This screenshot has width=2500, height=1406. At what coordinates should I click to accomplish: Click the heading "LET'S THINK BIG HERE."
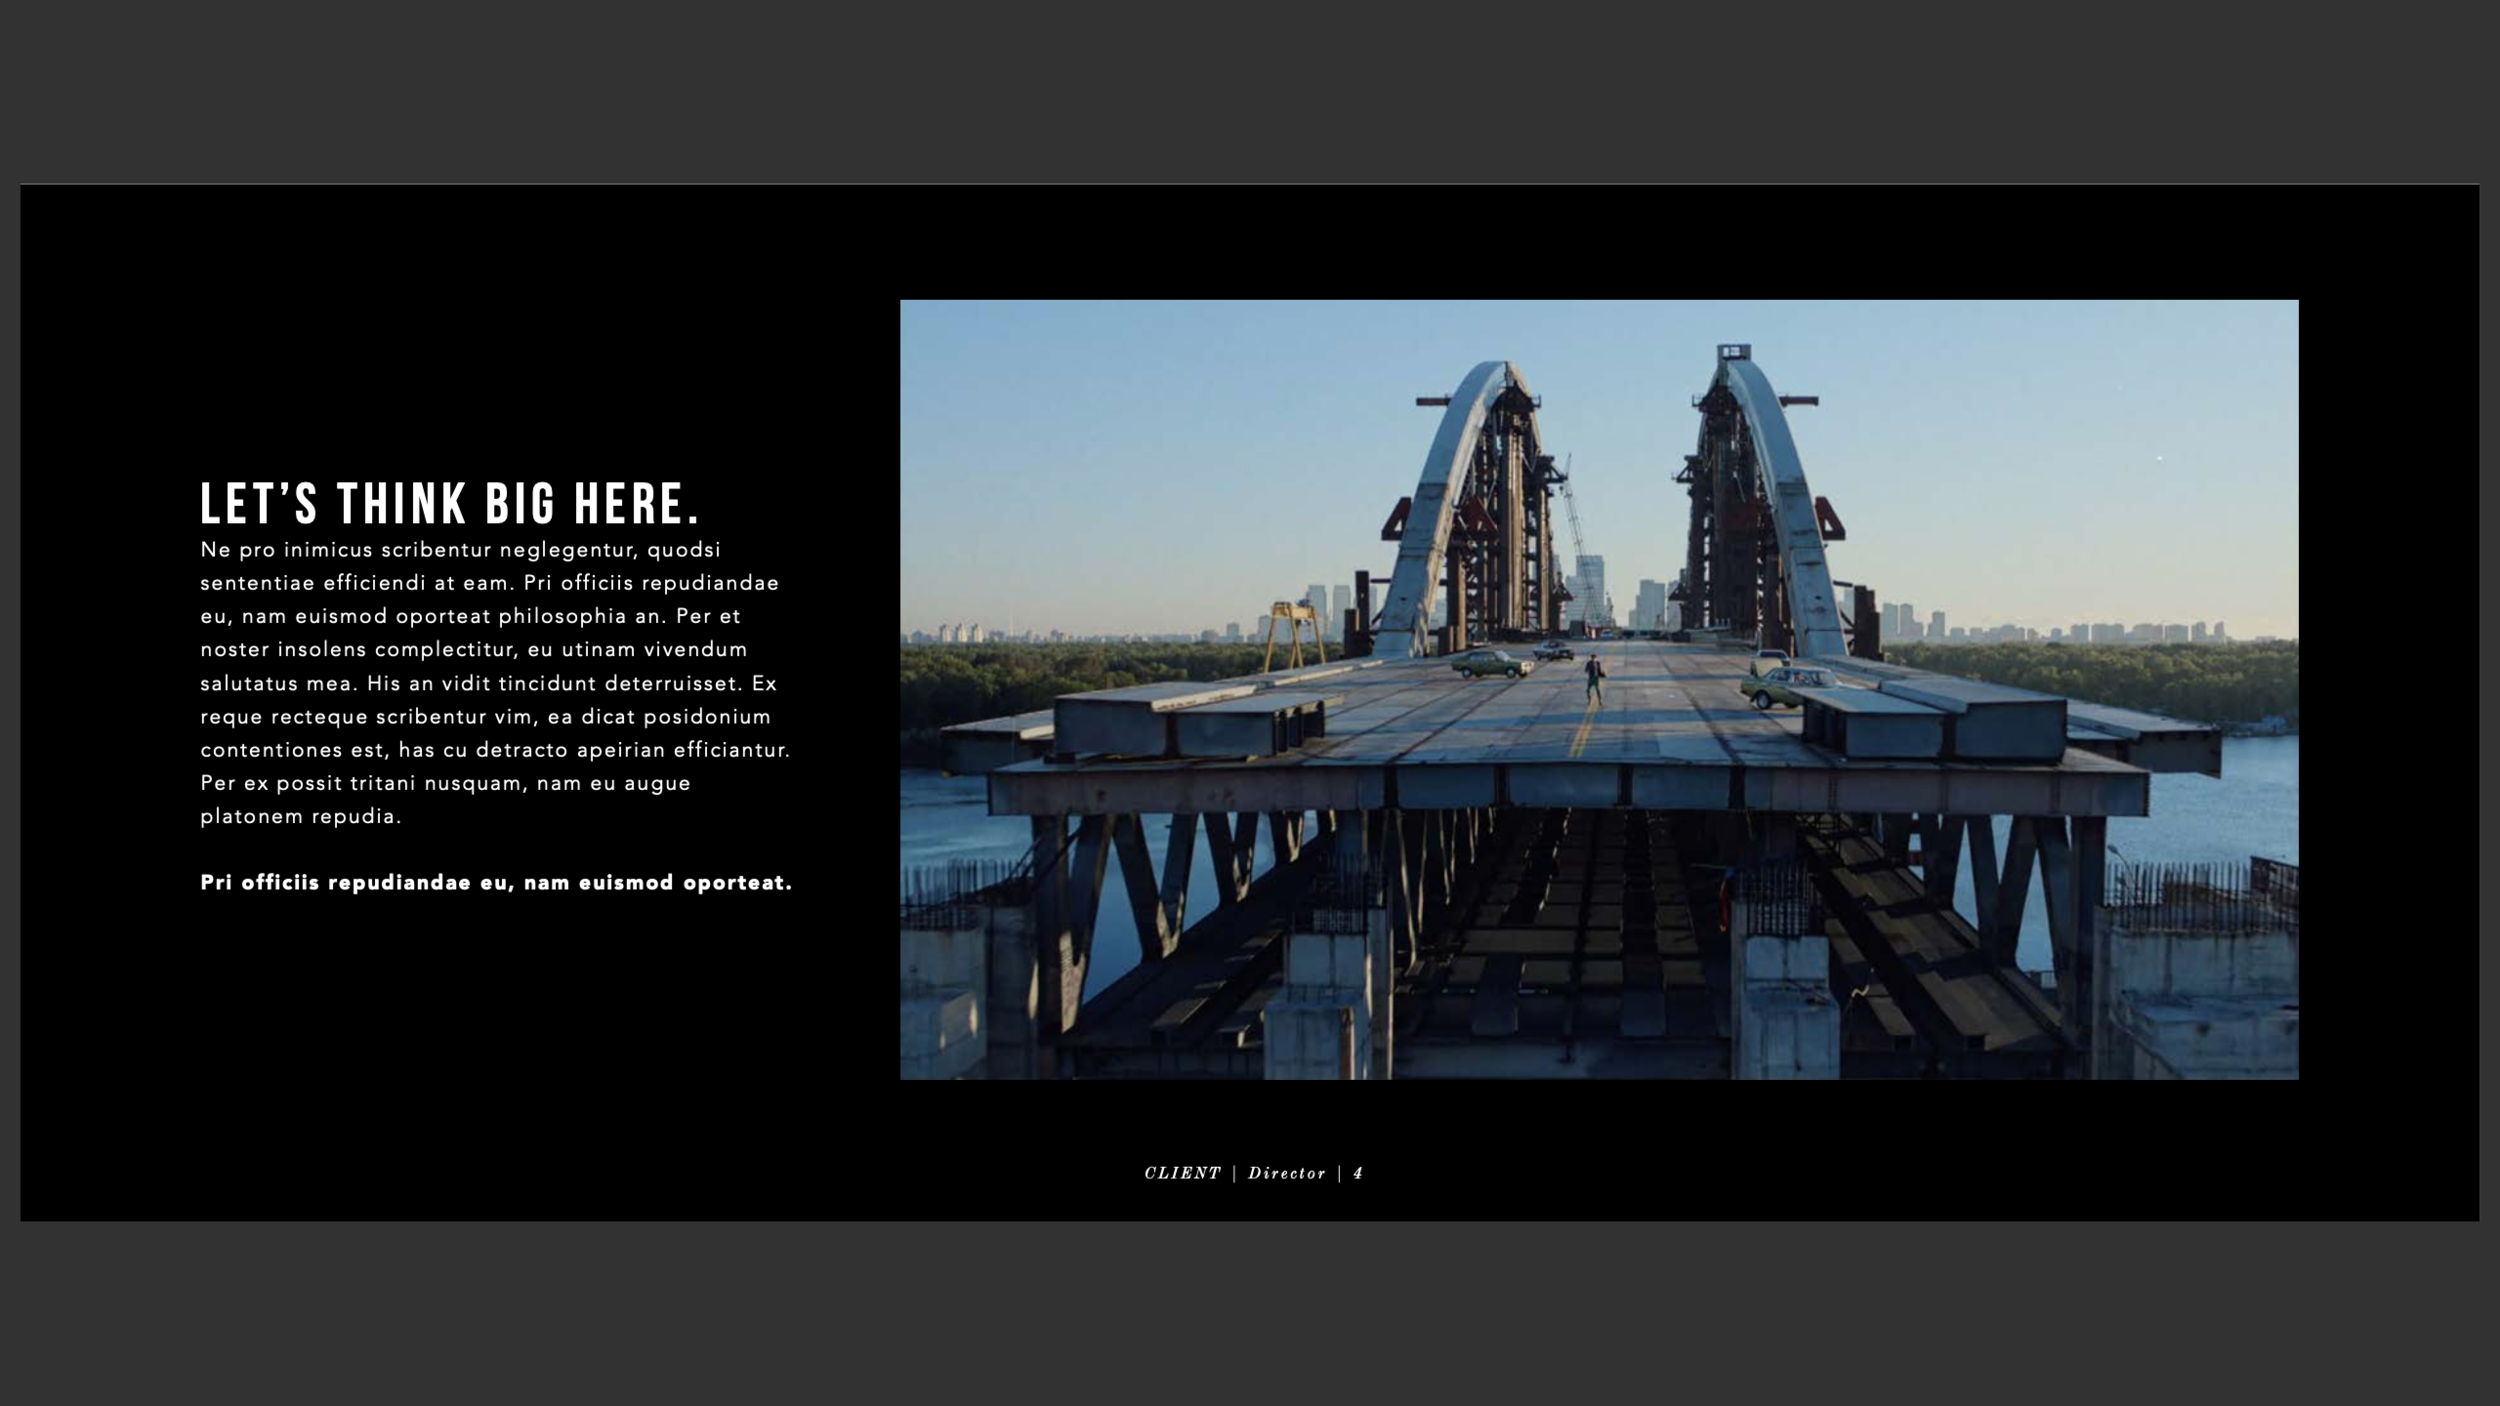(x=449, y=504)
